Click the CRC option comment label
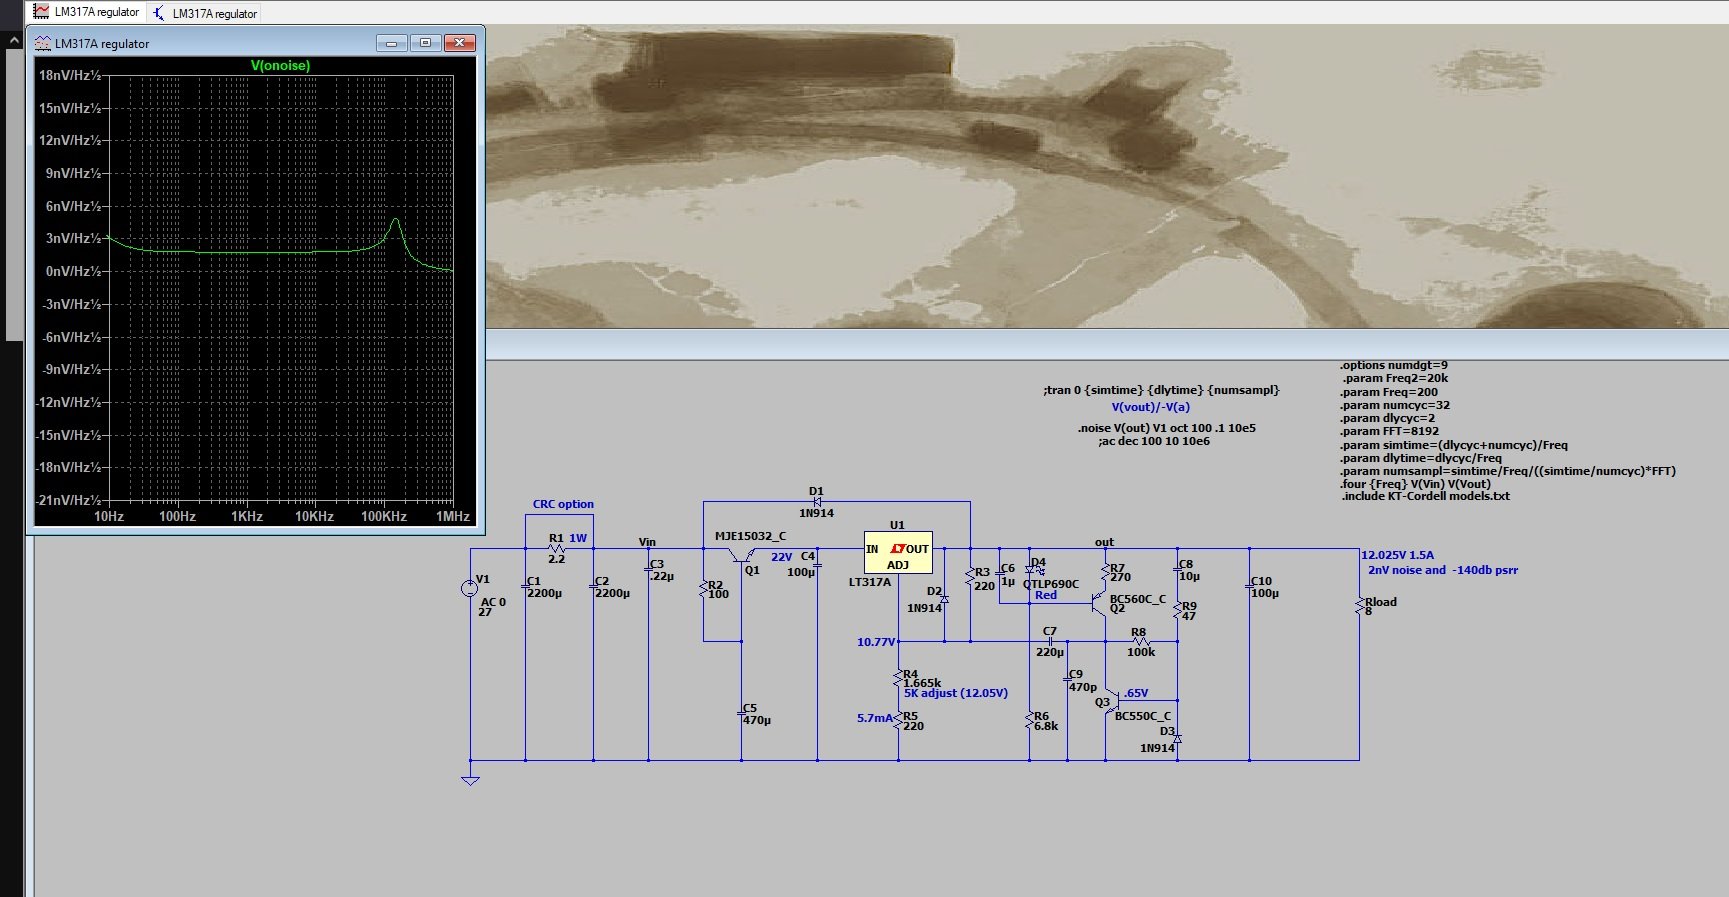This screenshot has height=897, width=1729. pyautogui.click(x=563, y=504)
